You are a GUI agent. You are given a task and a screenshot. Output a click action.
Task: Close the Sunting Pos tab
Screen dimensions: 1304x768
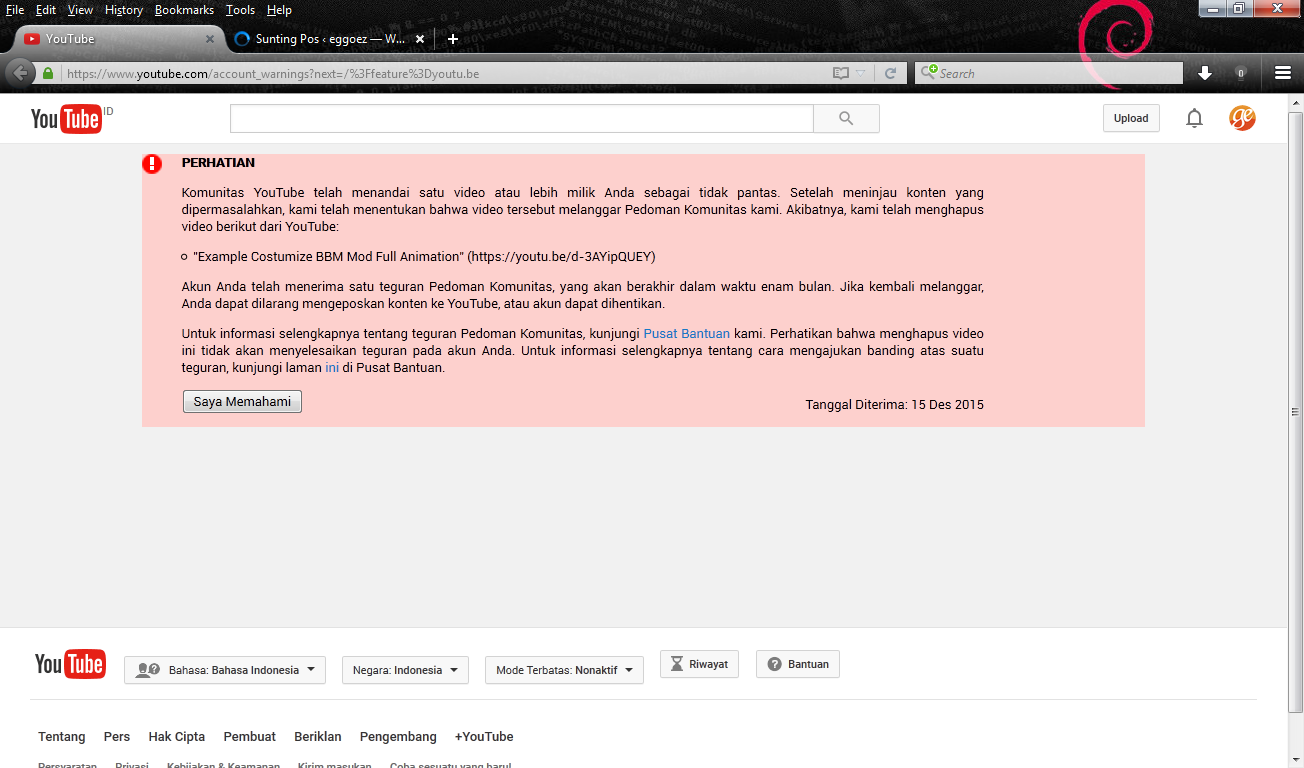[420, 39]
